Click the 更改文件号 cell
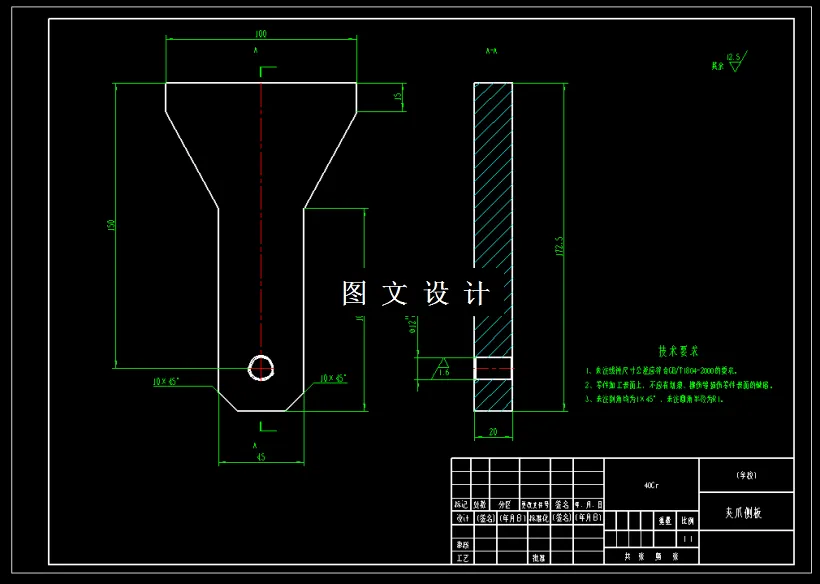820x584 pixels. point(535,505)
